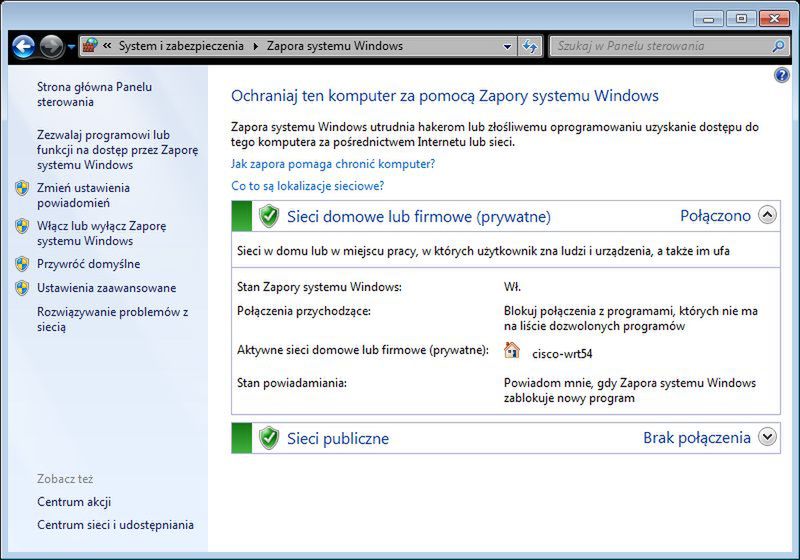
Task: Open Co to są lokalizacje sieciowe? link
Action: pos(308,186)
